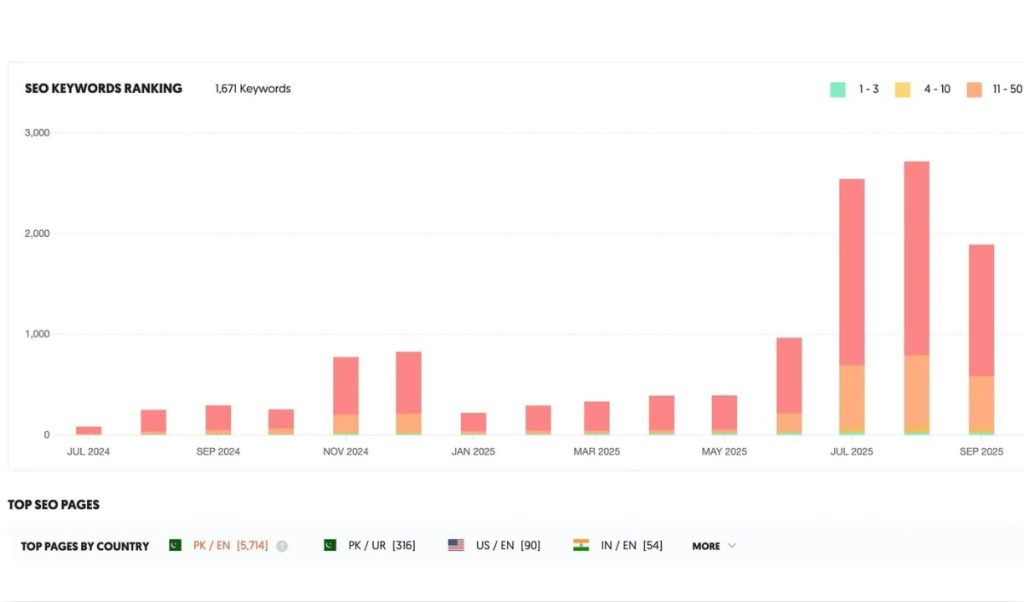This screenshot has width=1024, height=602.
Task: Click the SEO KEYWORDS RANKING heading
Action: 103,89
